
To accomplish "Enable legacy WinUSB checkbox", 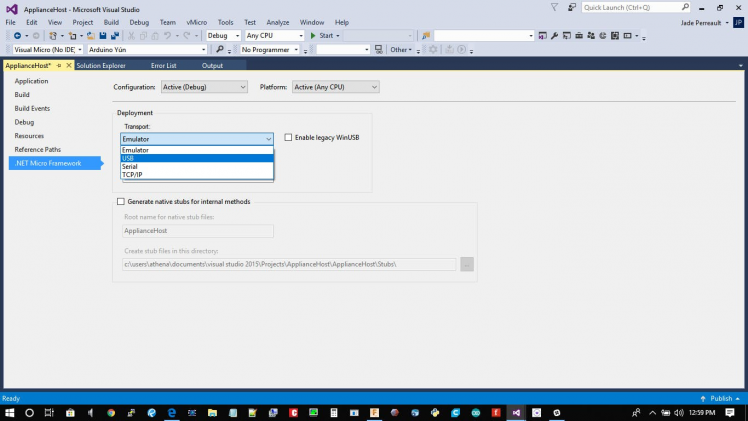I will point(289,138).
